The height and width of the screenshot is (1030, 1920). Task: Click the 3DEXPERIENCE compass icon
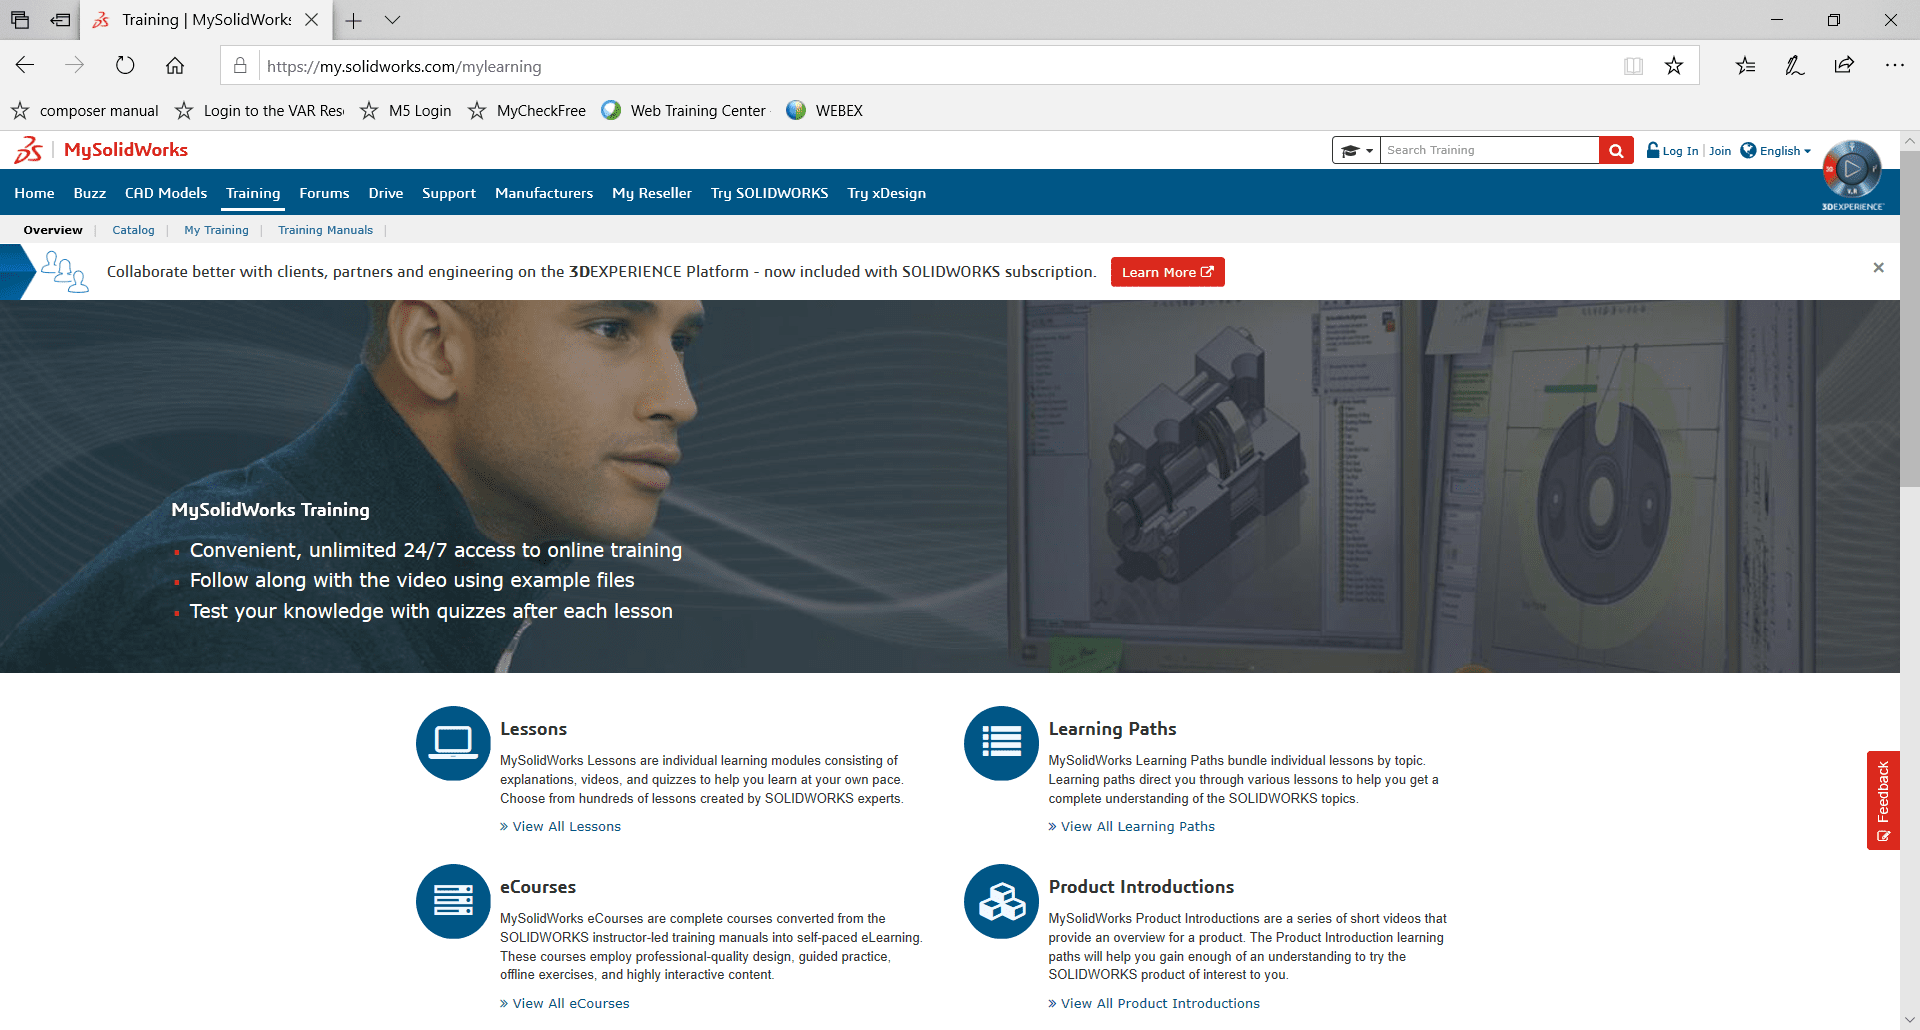[x=1852, y=170]
